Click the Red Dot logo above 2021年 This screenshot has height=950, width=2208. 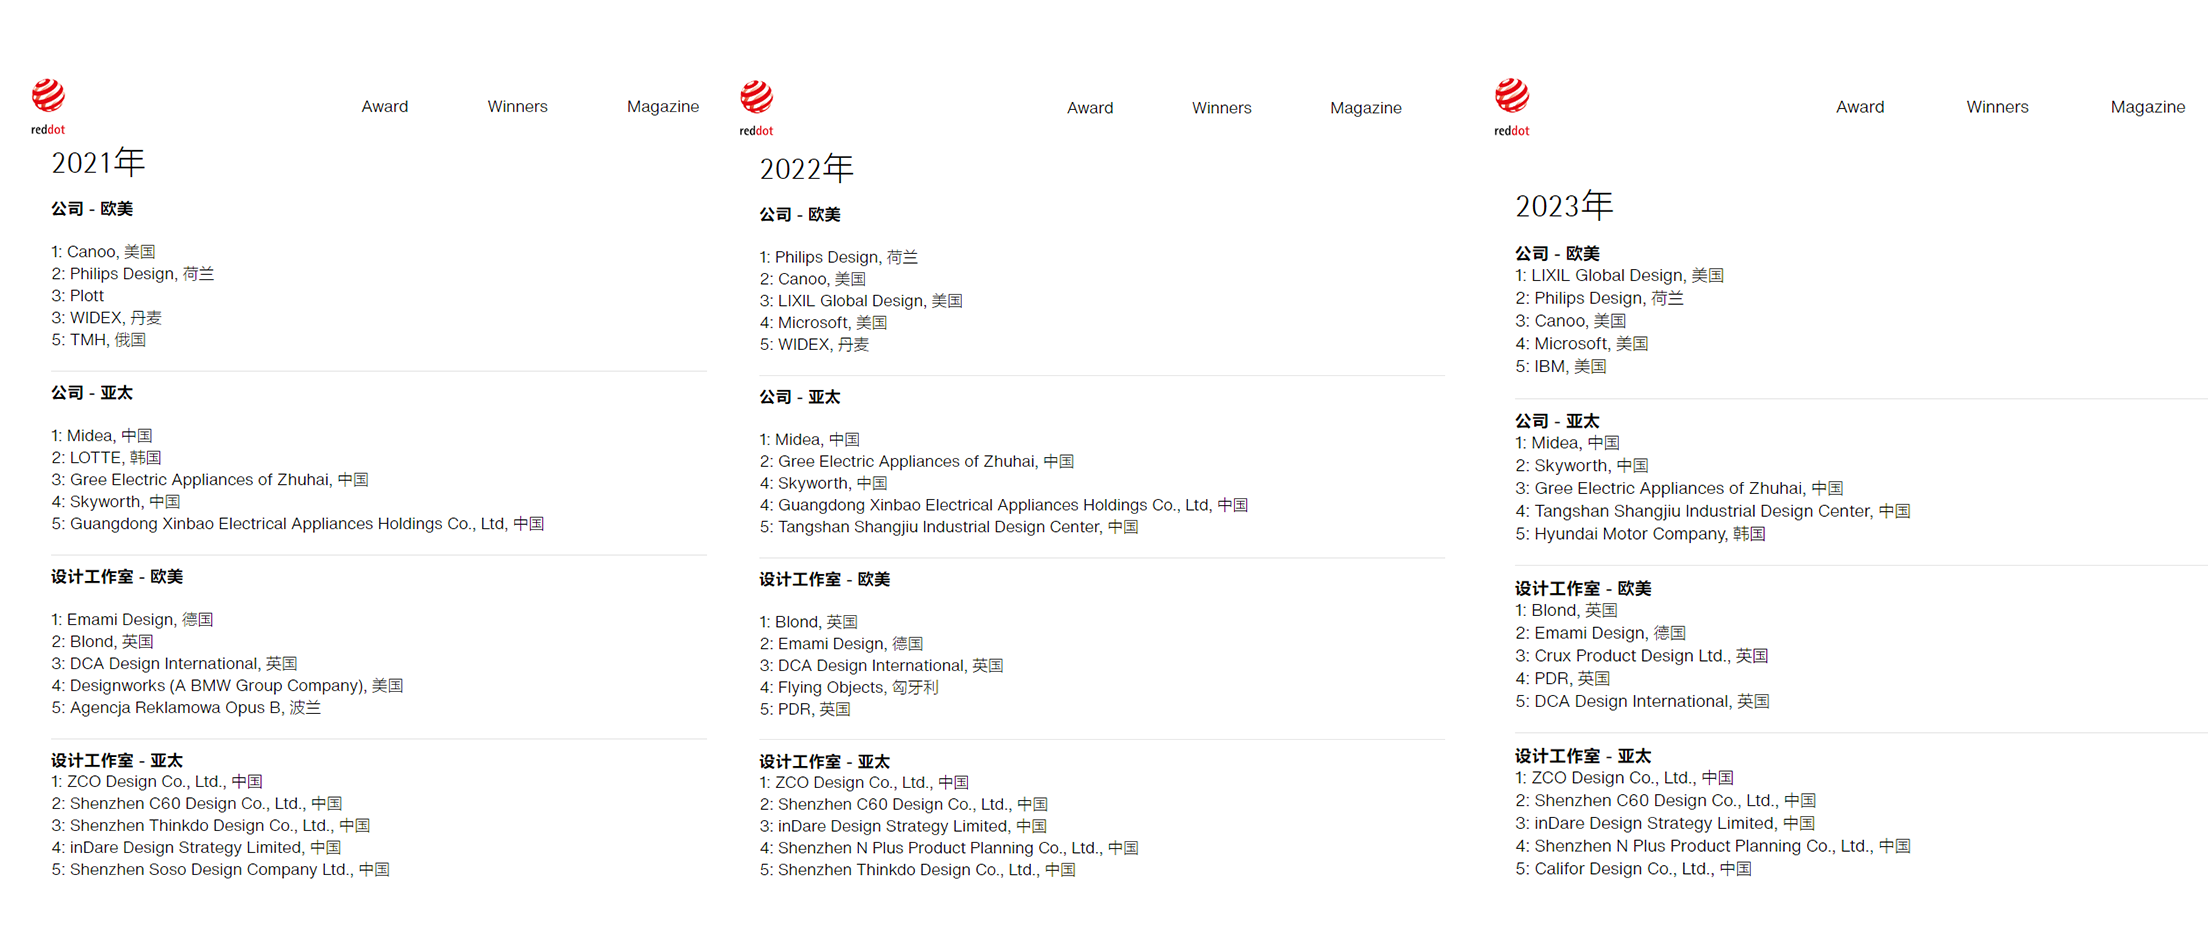tap(48, 106)
